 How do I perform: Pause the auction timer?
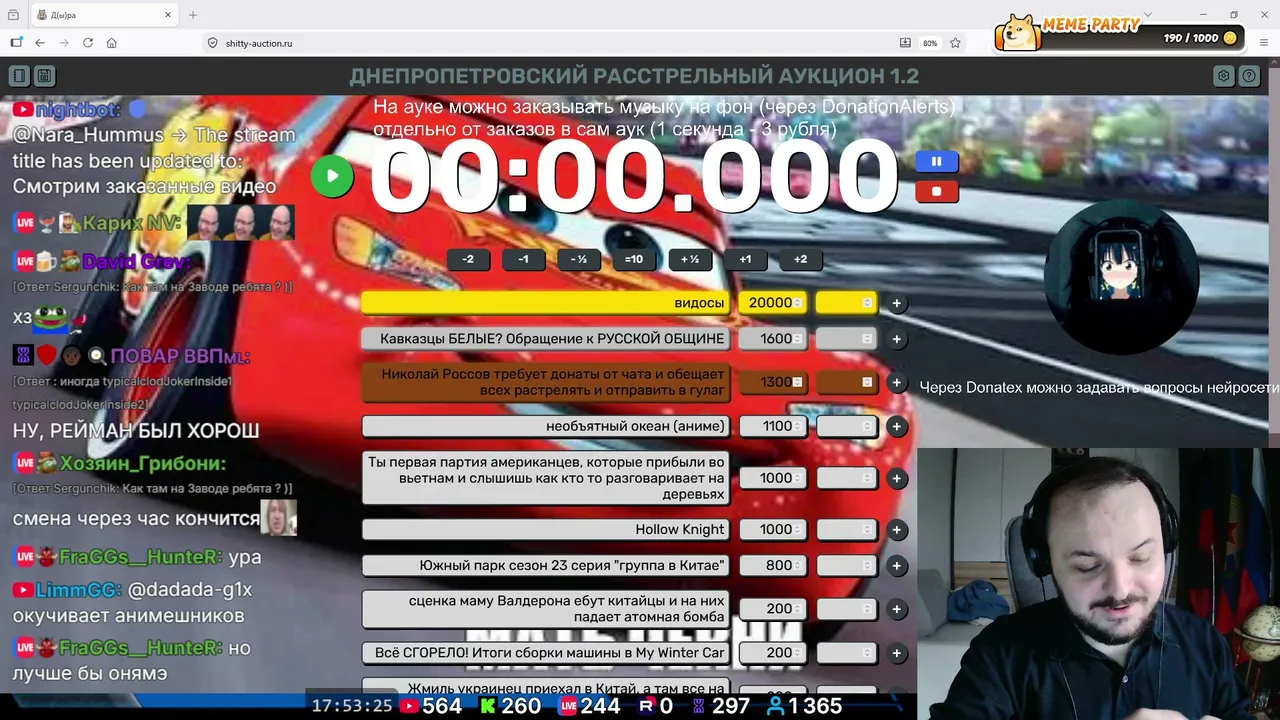tap(936, 161)
